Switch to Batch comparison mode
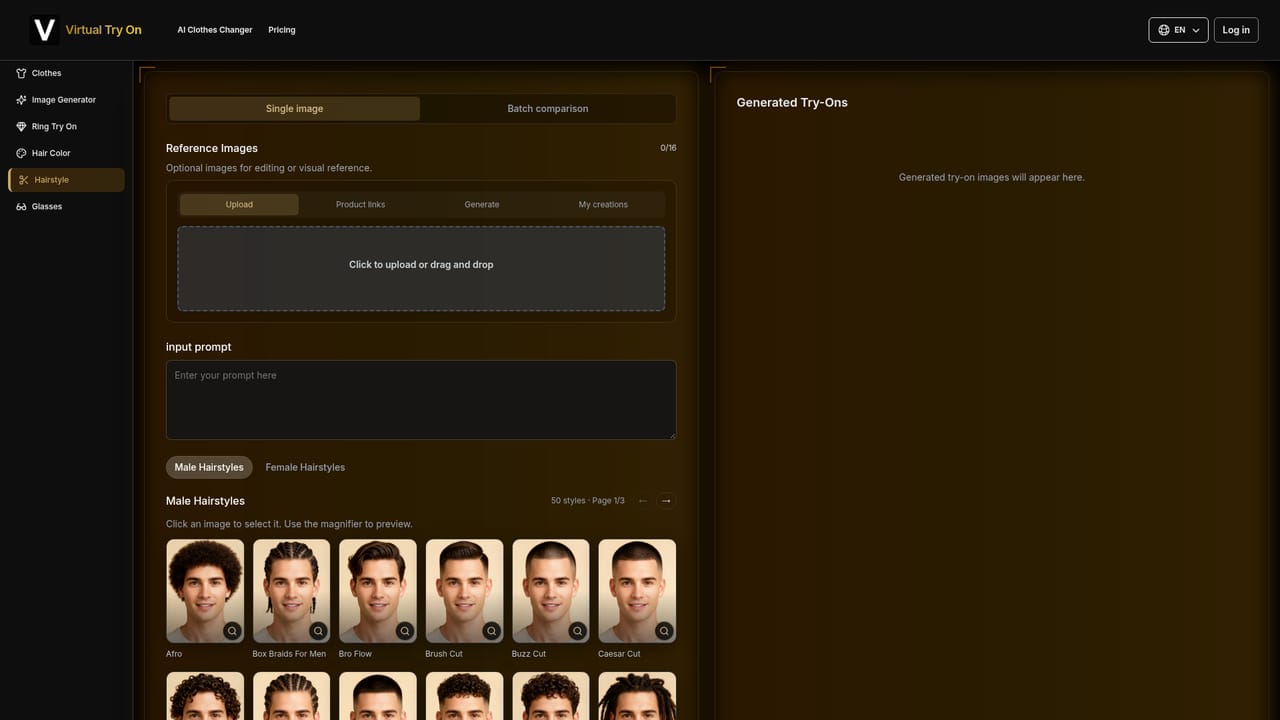The image size is (1280, 720). [548, 109]
